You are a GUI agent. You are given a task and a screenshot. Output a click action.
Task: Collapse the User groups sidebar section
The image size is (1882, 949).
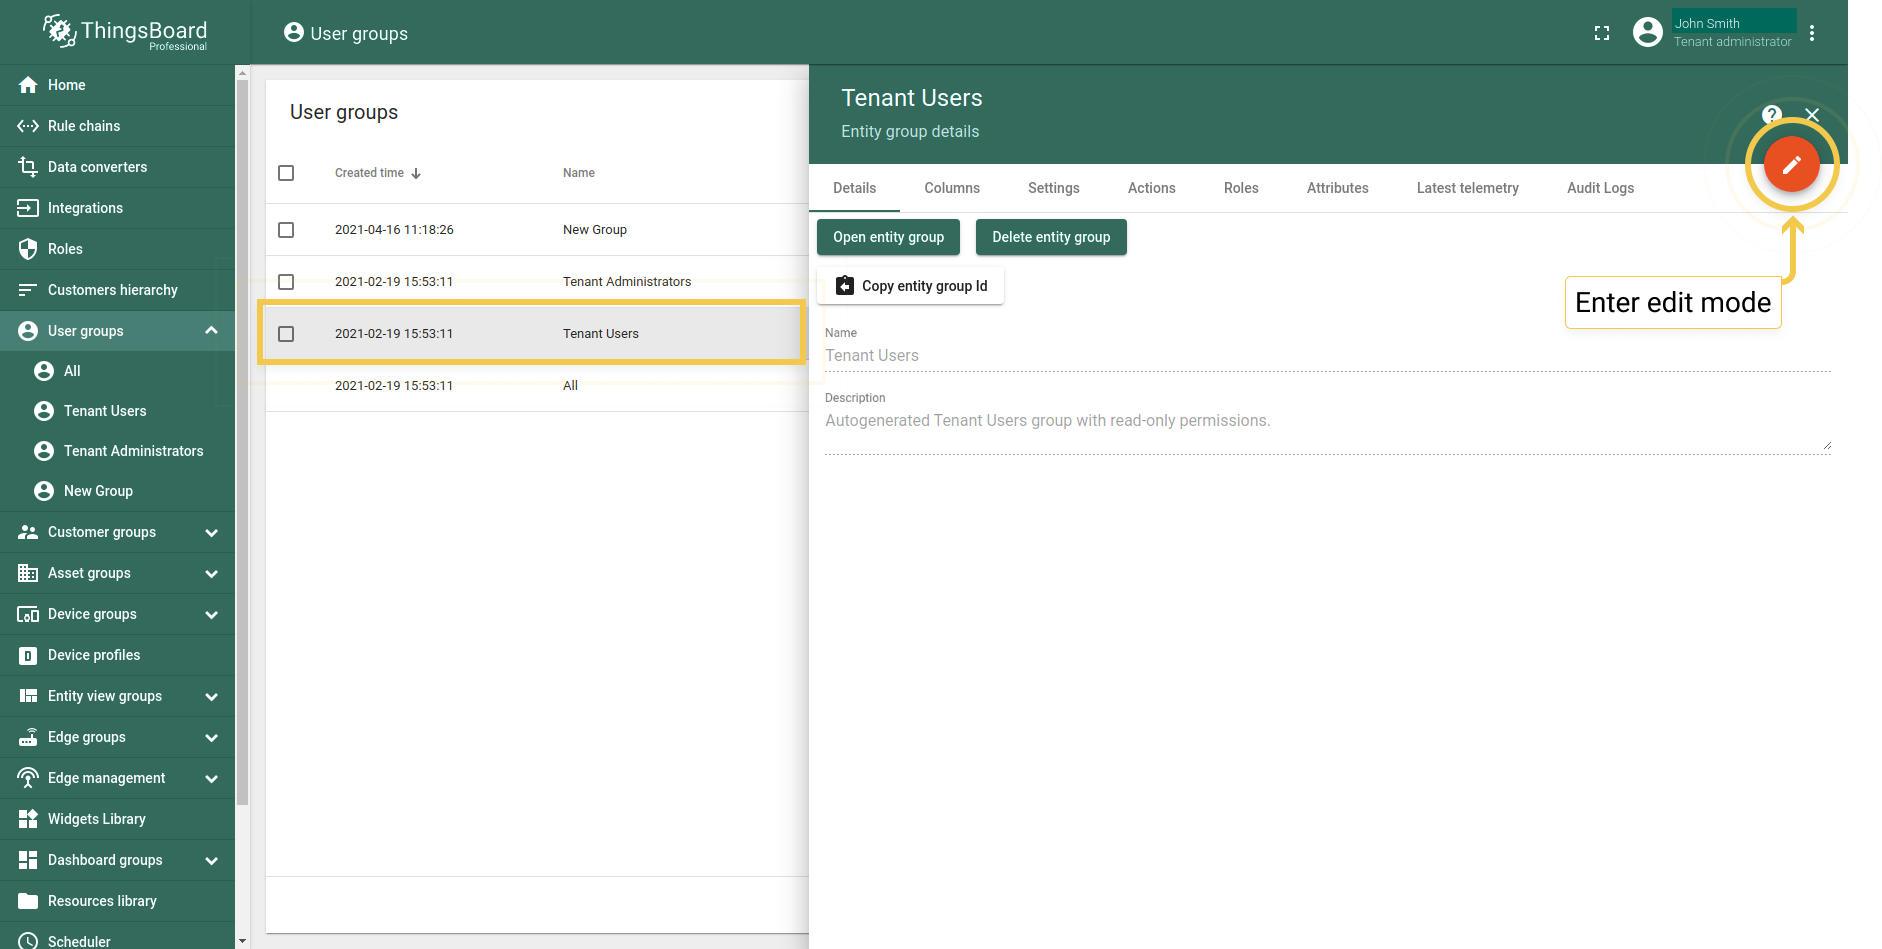coord(211,331)
